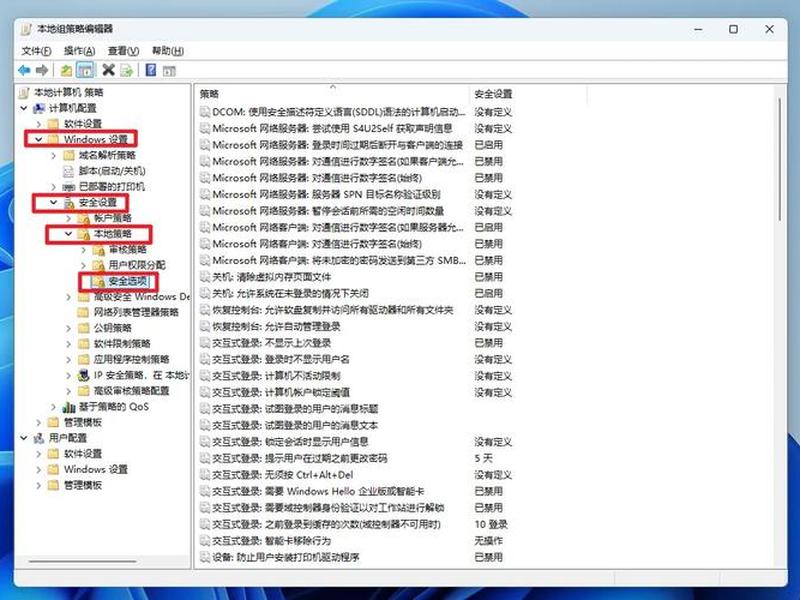Viewport: 800px width, 600px height.
Task: Collapse the 计算机配置 node
Action: (24, 108)
